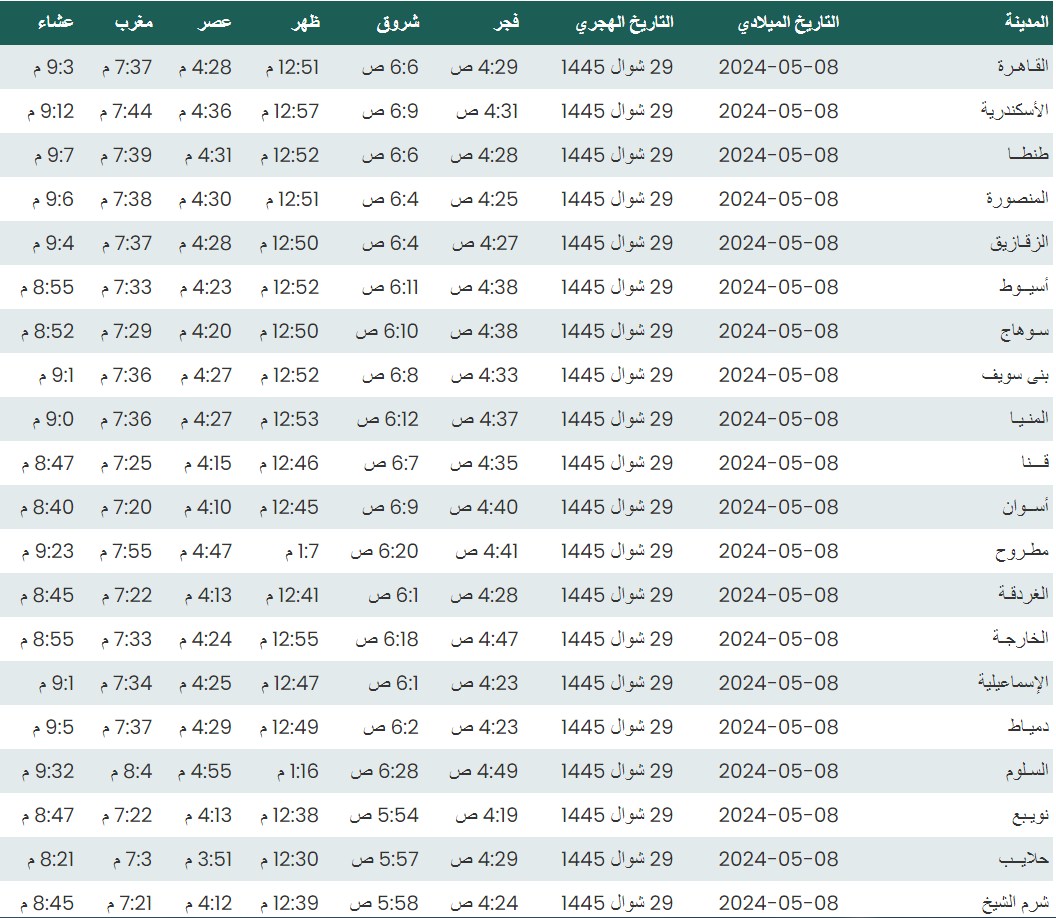This screenshot has width=1056, height=918.
Task: Select the مغرب column header
Action: (x=135, y=22)
